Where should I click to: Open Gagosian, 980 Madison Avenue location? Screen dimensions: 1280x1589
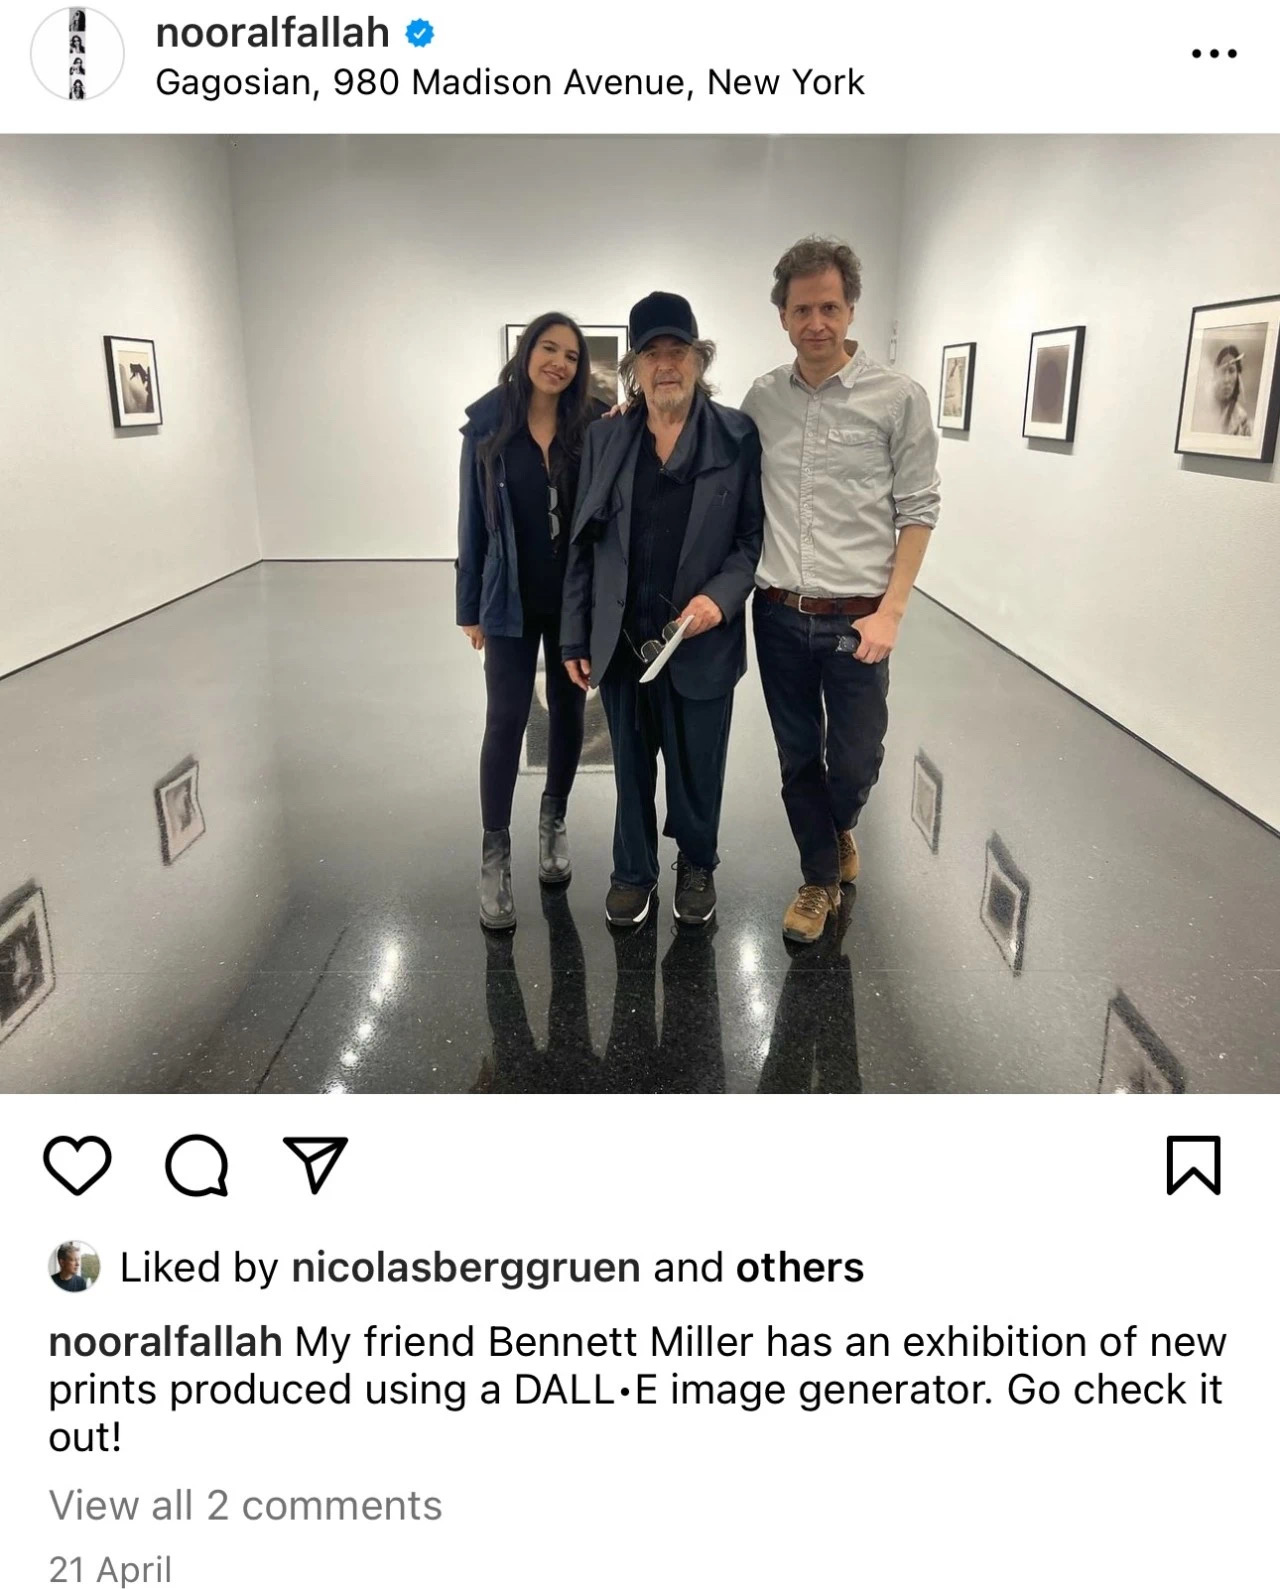click(x=510, y=82)
